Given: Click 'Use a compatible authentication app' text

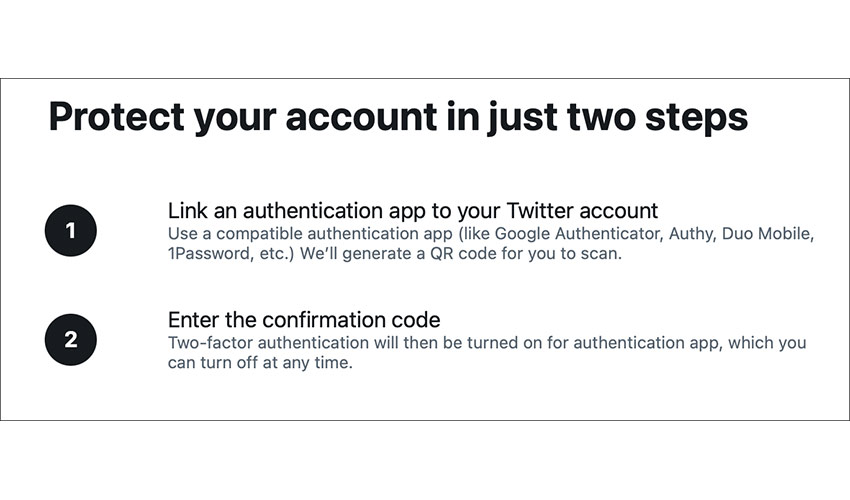Looking at the screenshot, I should (310, 234).
